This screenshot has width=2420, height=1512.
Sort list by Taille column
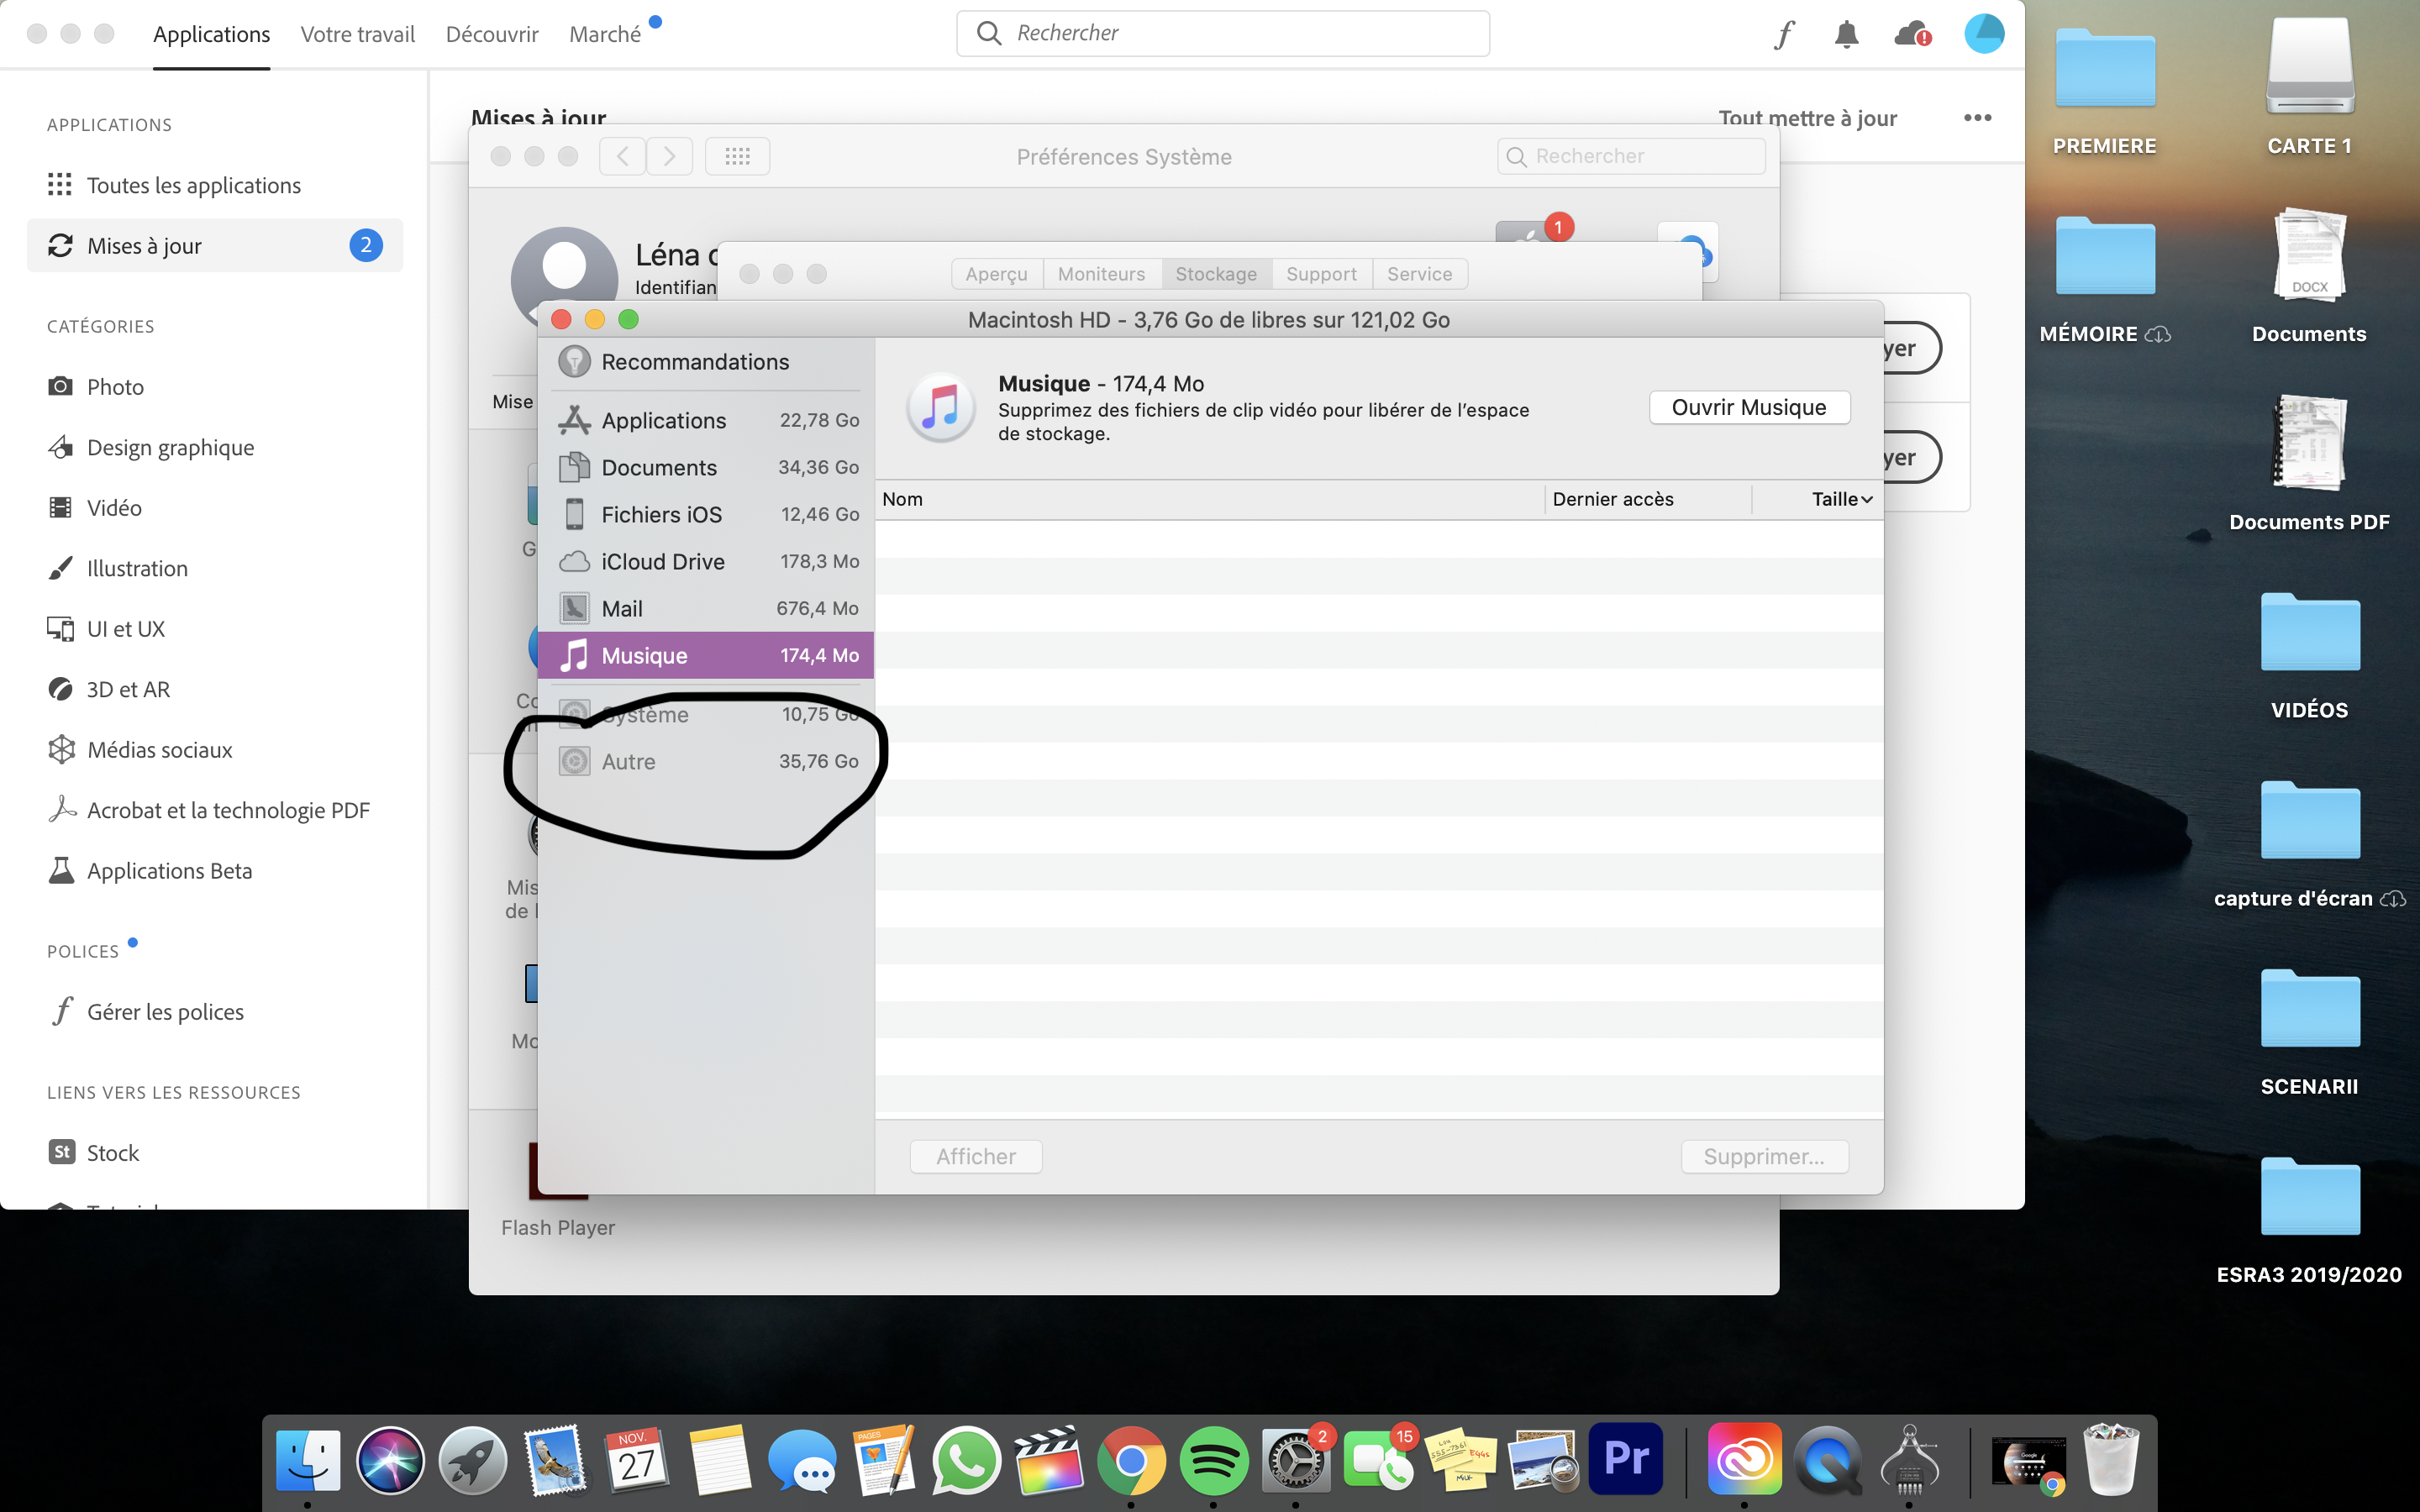click(1840, 499)
